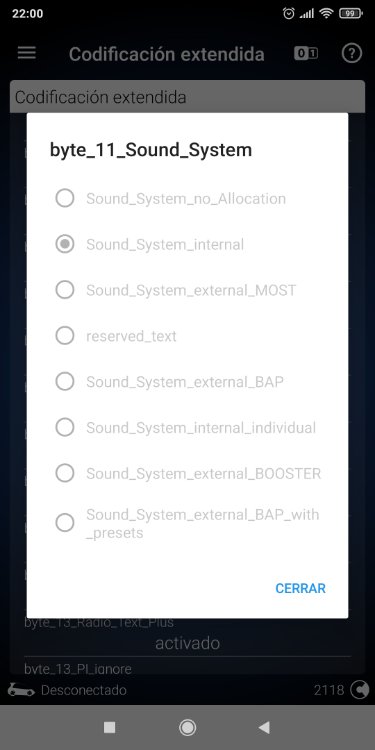Select Sound_System_internal_individual option
The image size is (375, 750).
coord(188,427)
